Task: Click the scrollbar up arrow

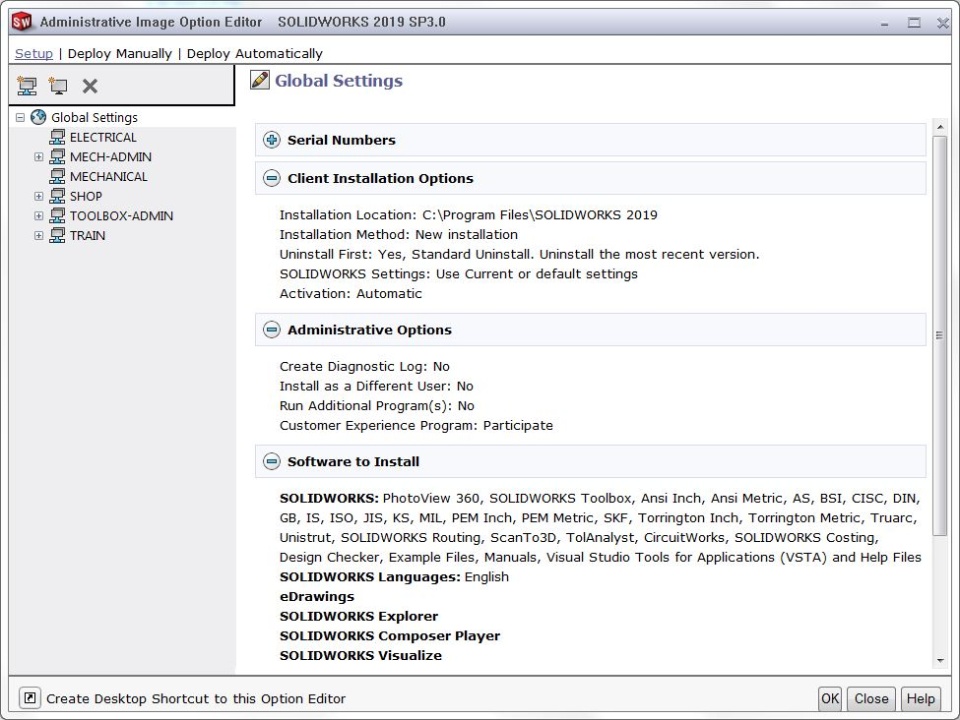Action: tap(940, 127)
